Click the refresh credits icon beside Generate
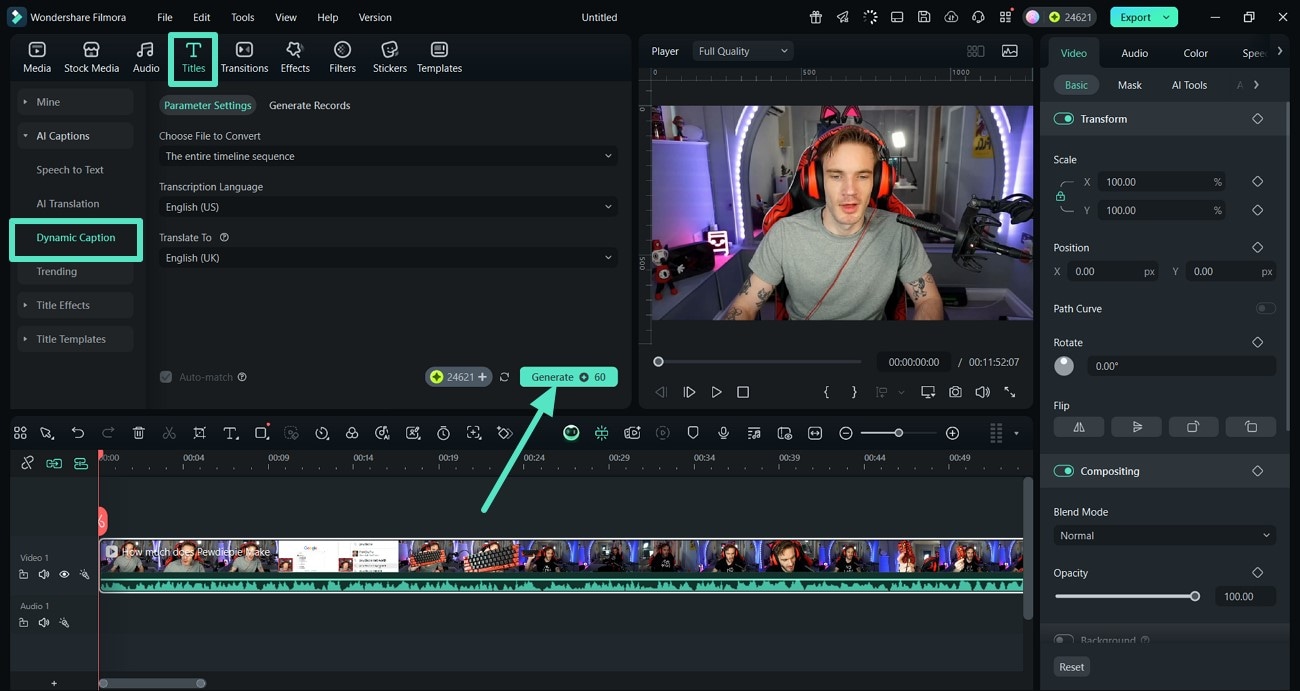This screenshot has height=691, width=1300. coord(504,377)
